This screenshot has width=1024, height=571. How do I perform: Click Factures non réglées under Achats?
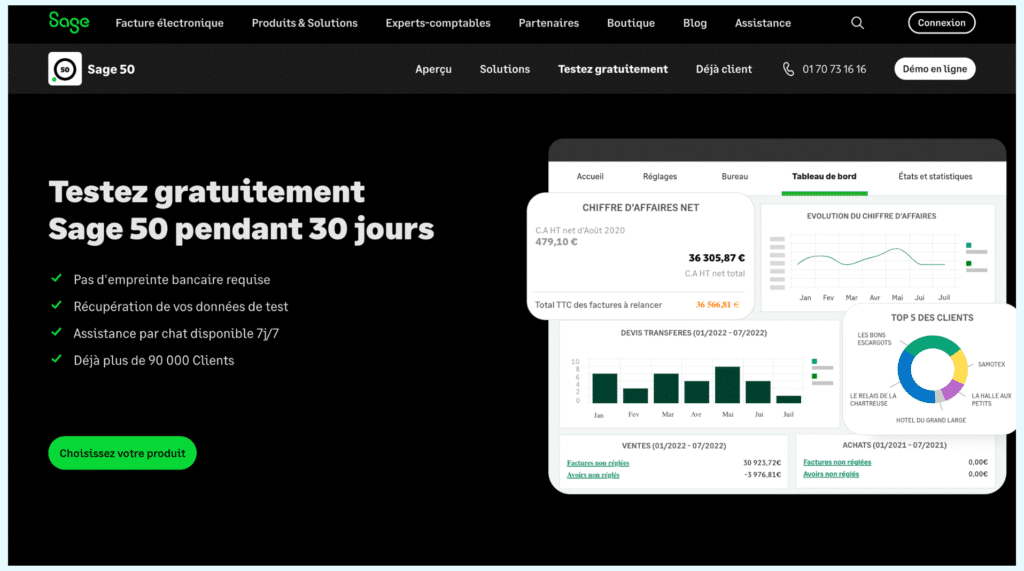tap(837, 462)
